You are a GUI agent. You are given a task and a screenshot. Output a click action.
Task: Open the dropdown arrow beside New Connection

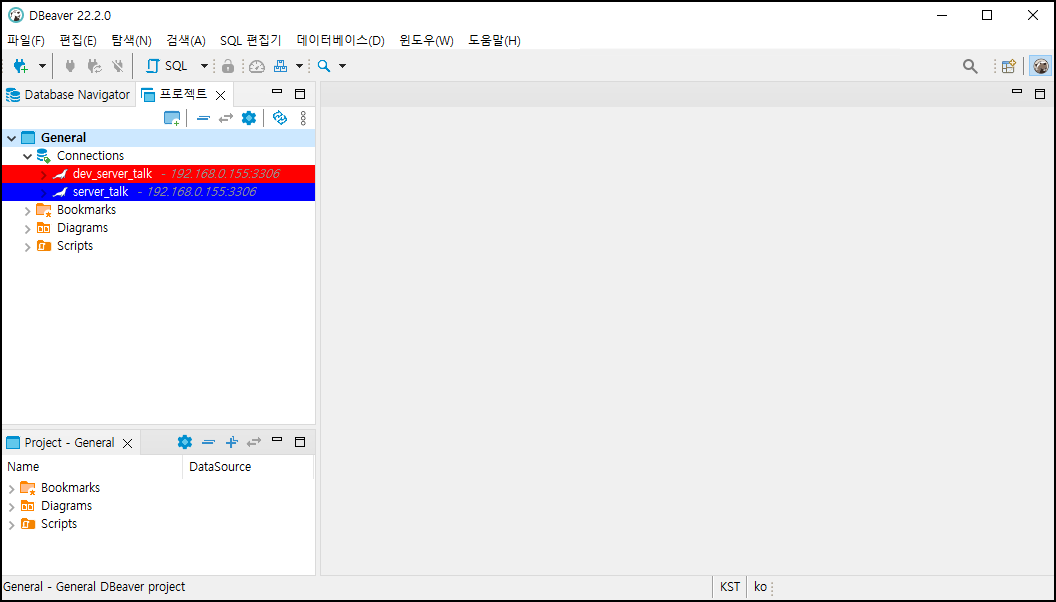click(42, 66)
